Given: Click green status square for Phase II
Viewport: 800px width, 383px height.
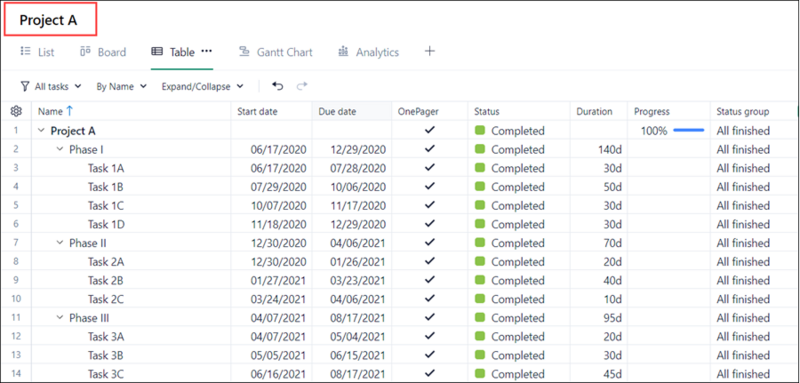Looking at the screenshot, I should click(480, 243).
